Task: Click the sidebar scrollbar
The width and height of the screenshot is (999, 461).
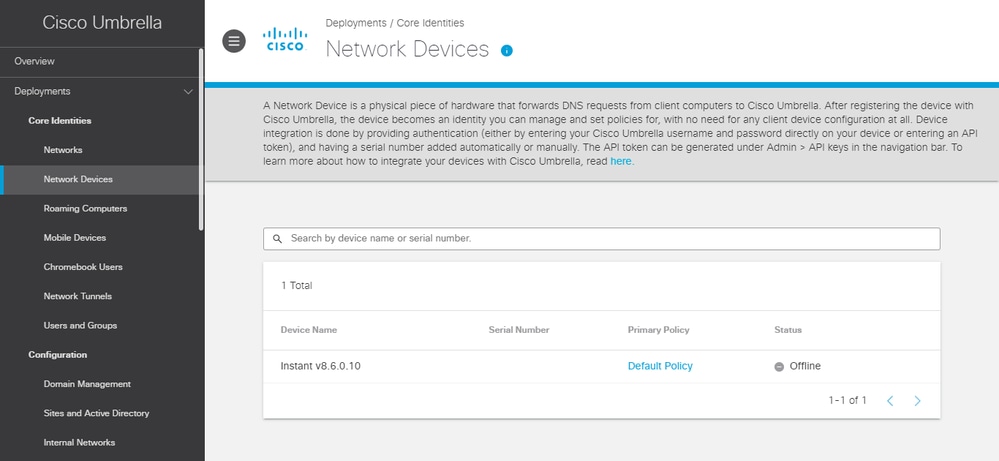Action: [x=201, y=139]
